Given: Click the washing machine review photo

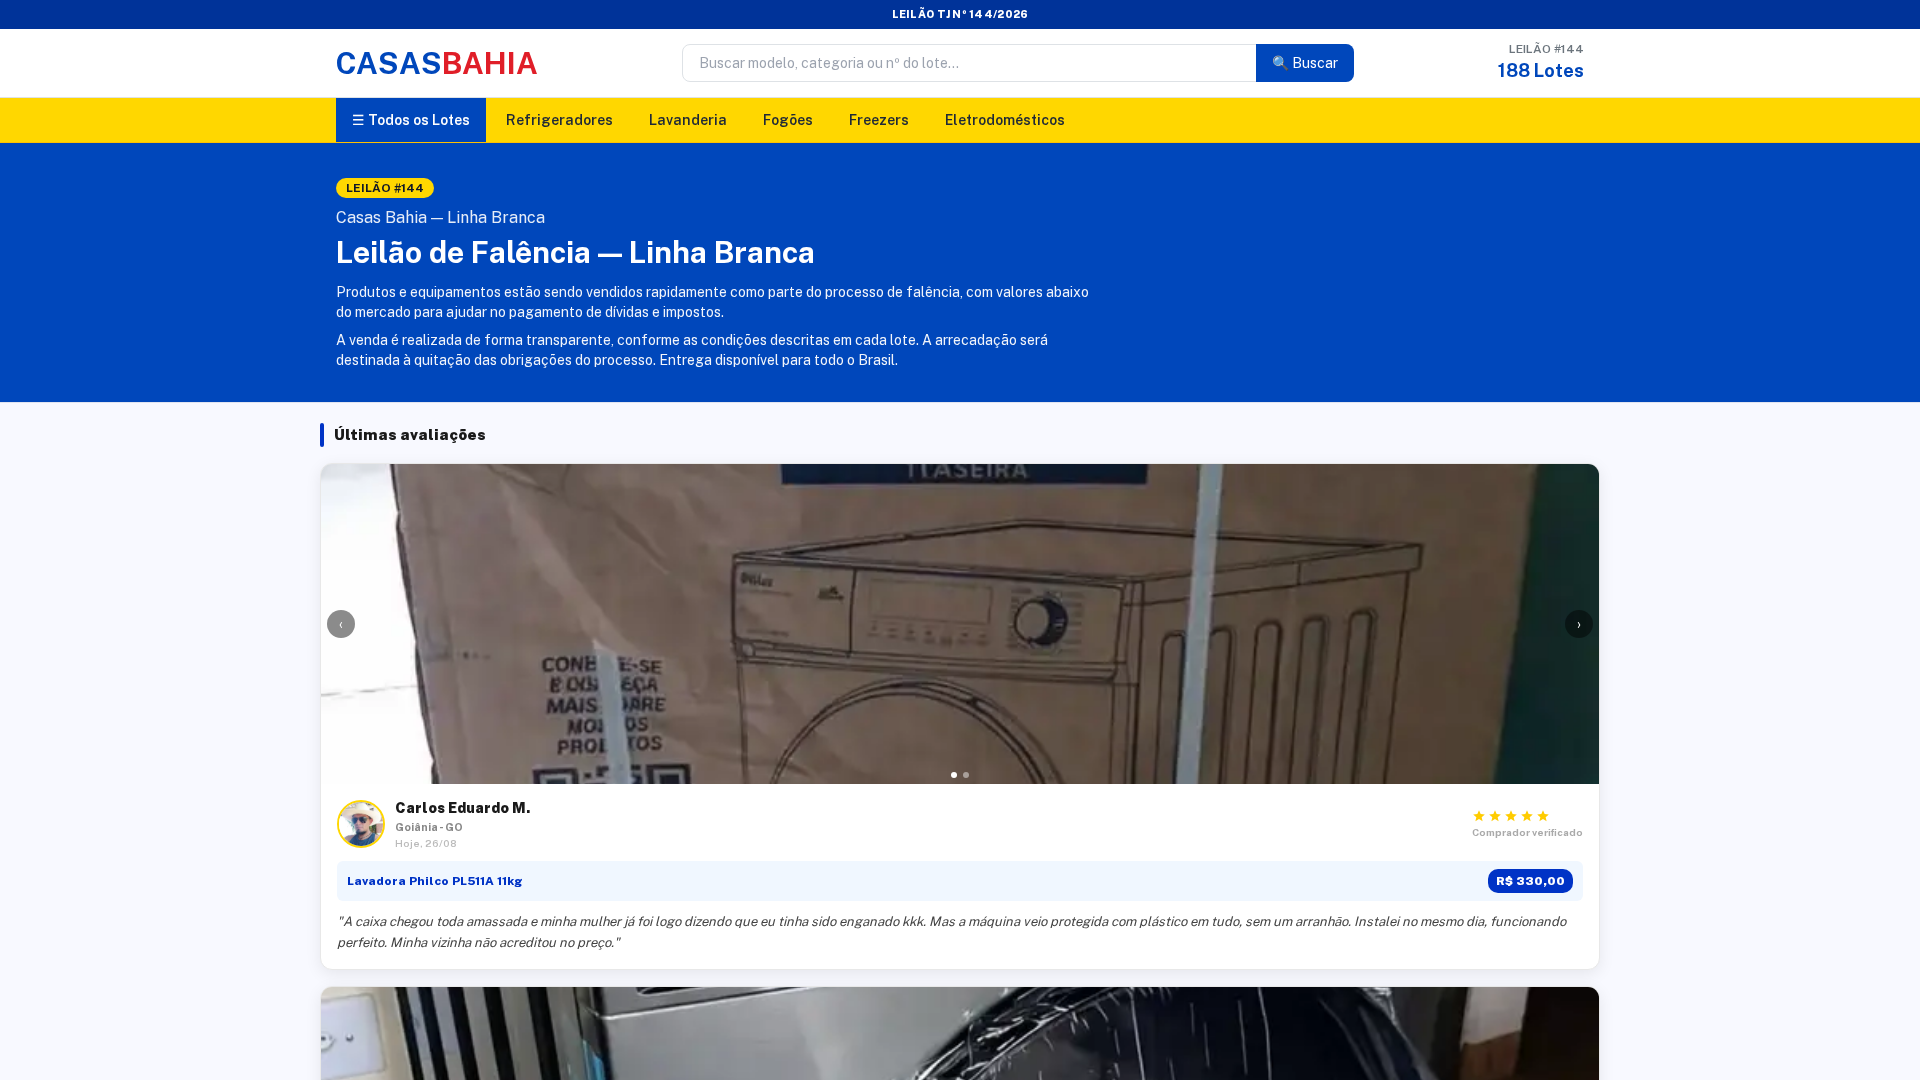Looking at the screenshot, I should (960, 624).
